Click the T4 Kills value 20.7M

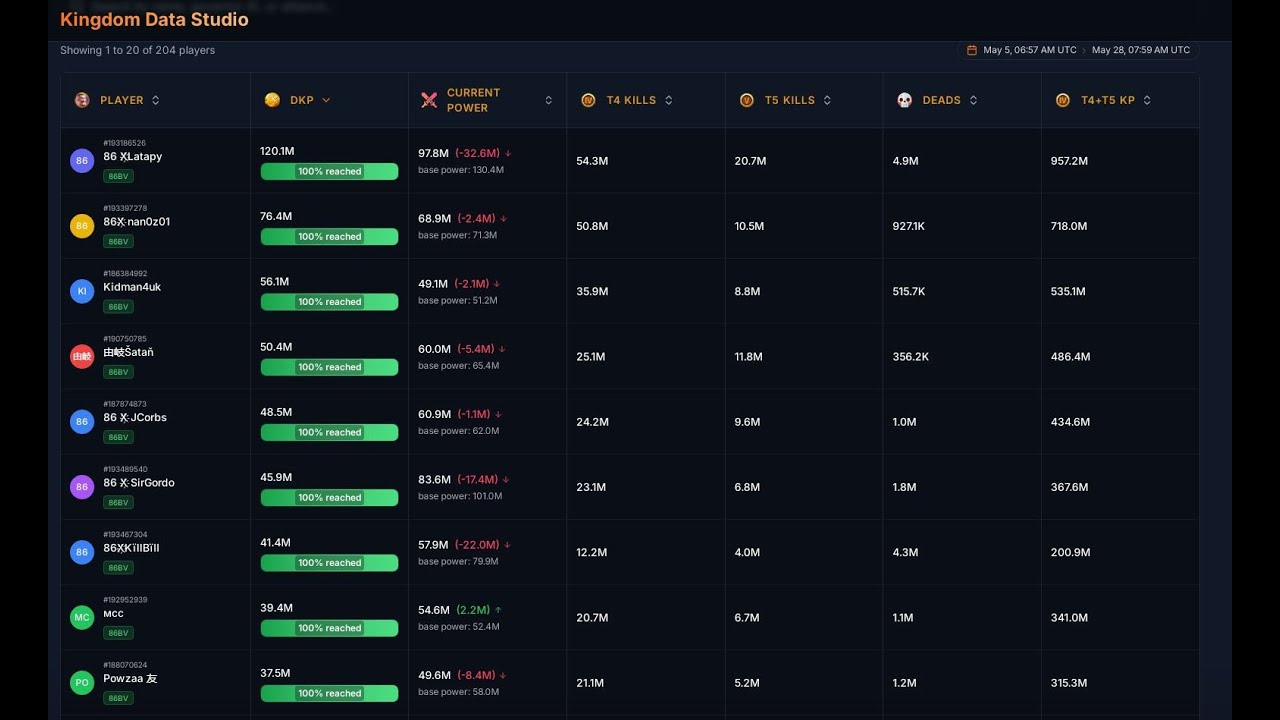coord(592,618)
